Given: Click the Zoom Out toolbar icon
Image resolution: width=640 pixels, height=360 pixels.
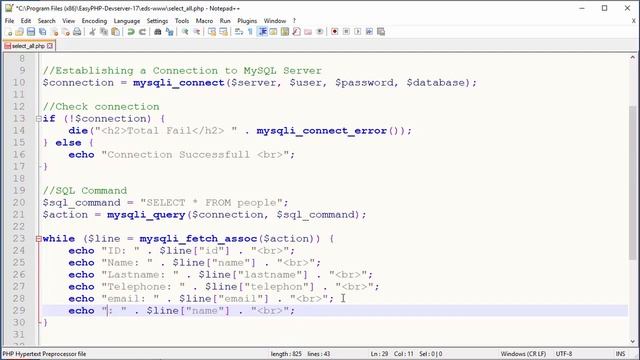Looking at the screenshot, I should tap(196, 32).
